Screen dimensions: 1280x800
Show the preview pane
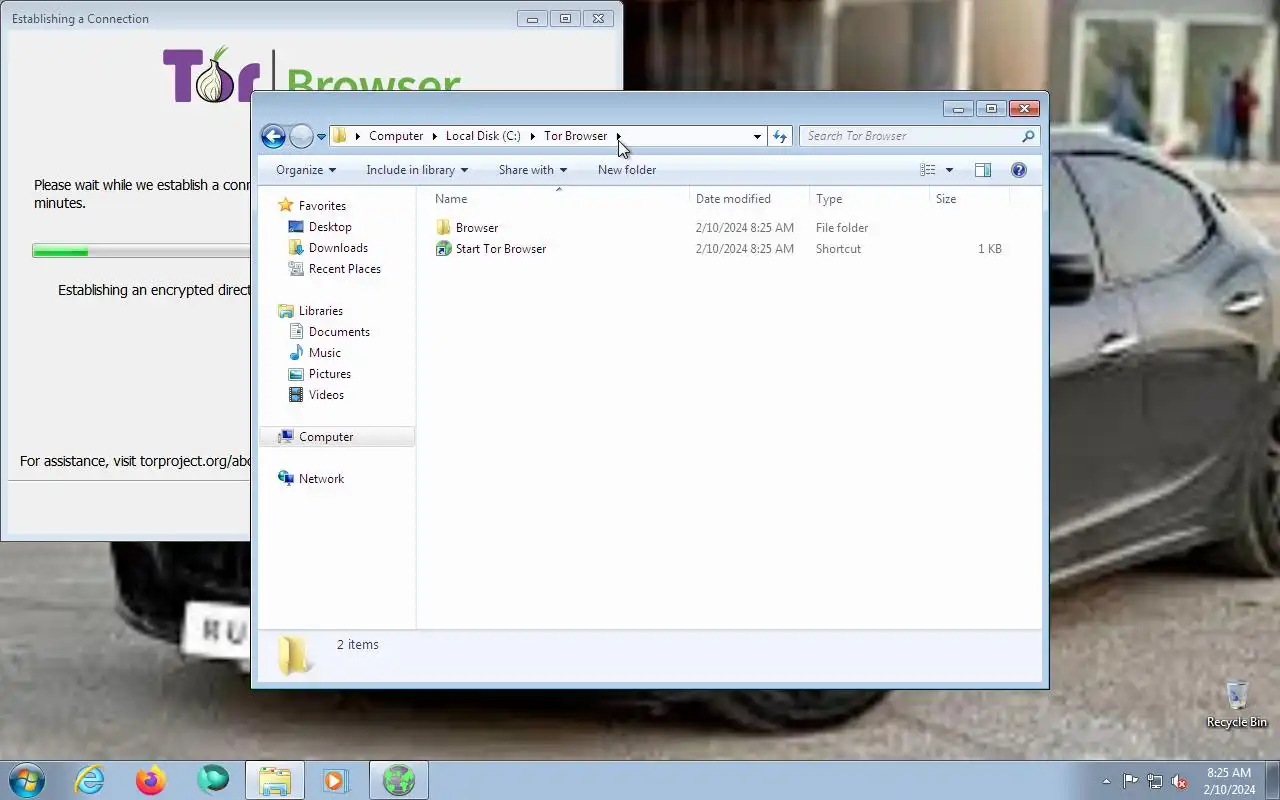[x=983, y=170]
